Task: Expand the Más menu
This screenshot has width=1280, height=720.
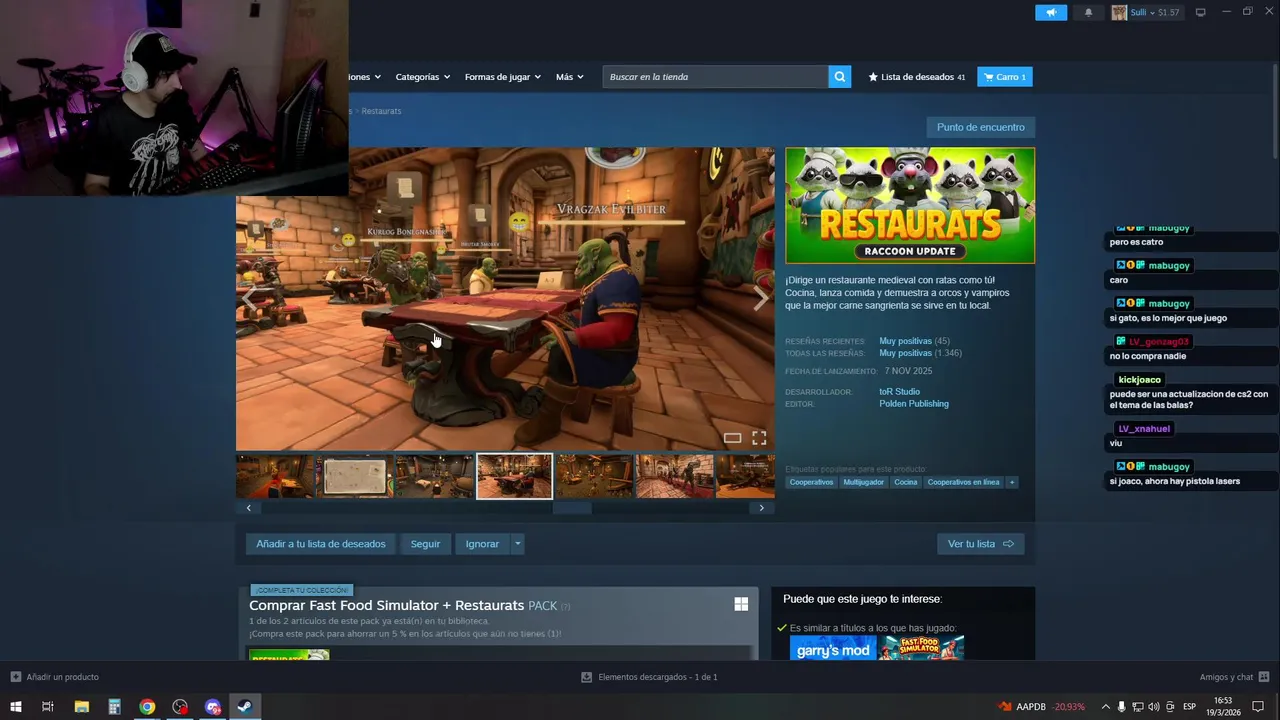Action: point(569,77)
